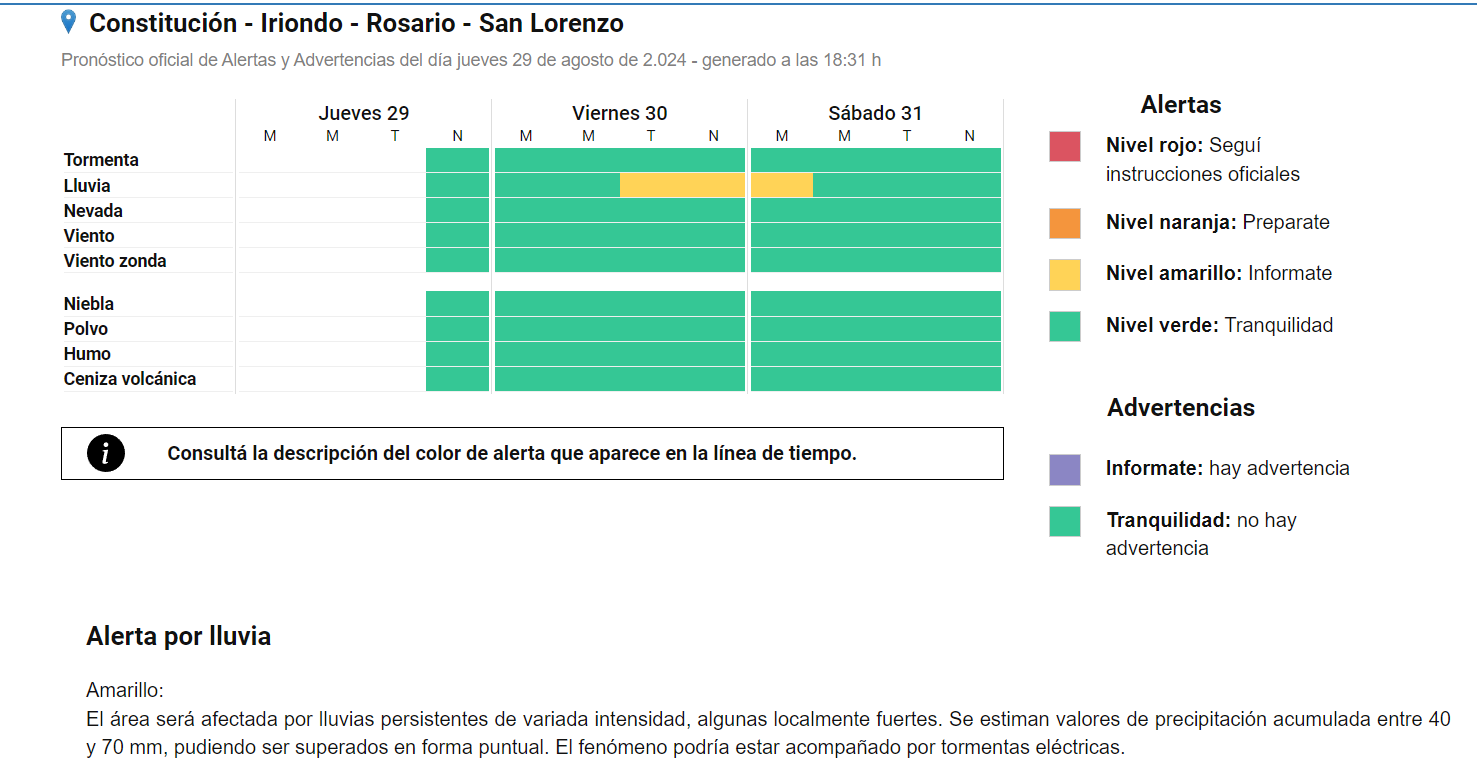The height and width of the screenshot is (775, 1477).
Task: Click the Consultá la descripción notice box
Action: coord(532,454)
